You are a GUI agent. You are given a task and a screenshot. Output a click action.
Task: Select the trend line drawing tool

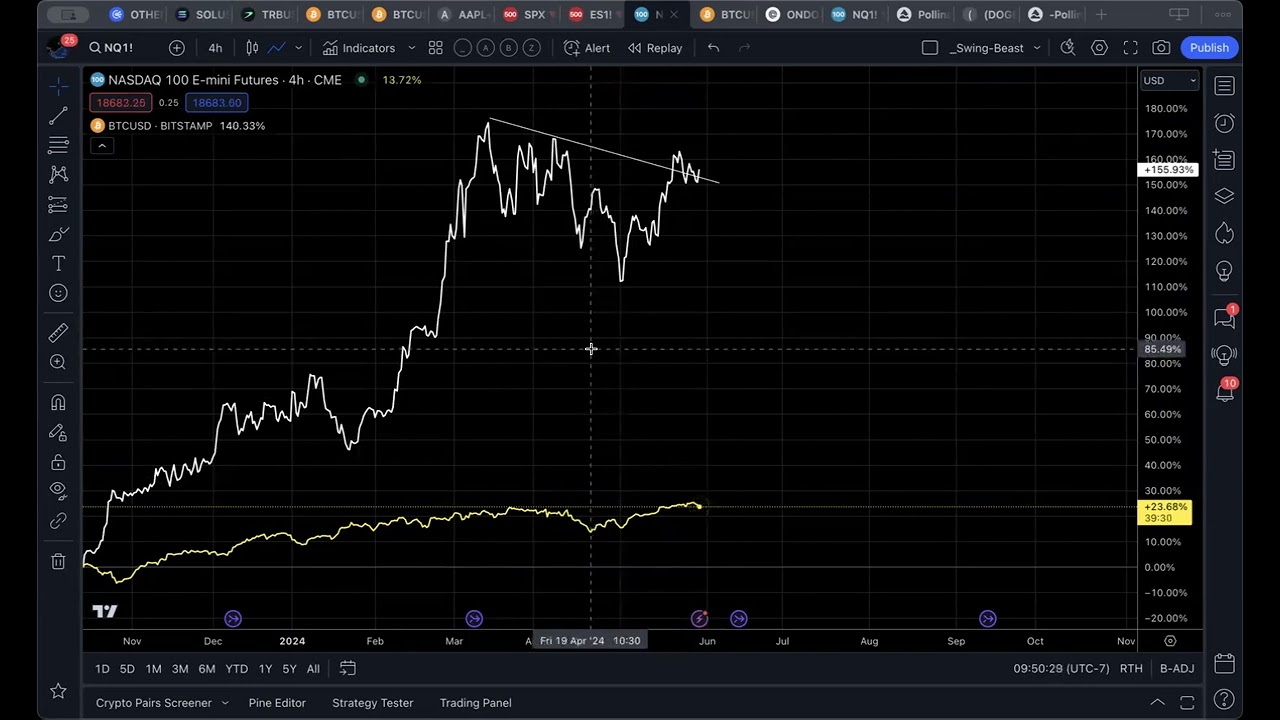[x=58, y=116]
